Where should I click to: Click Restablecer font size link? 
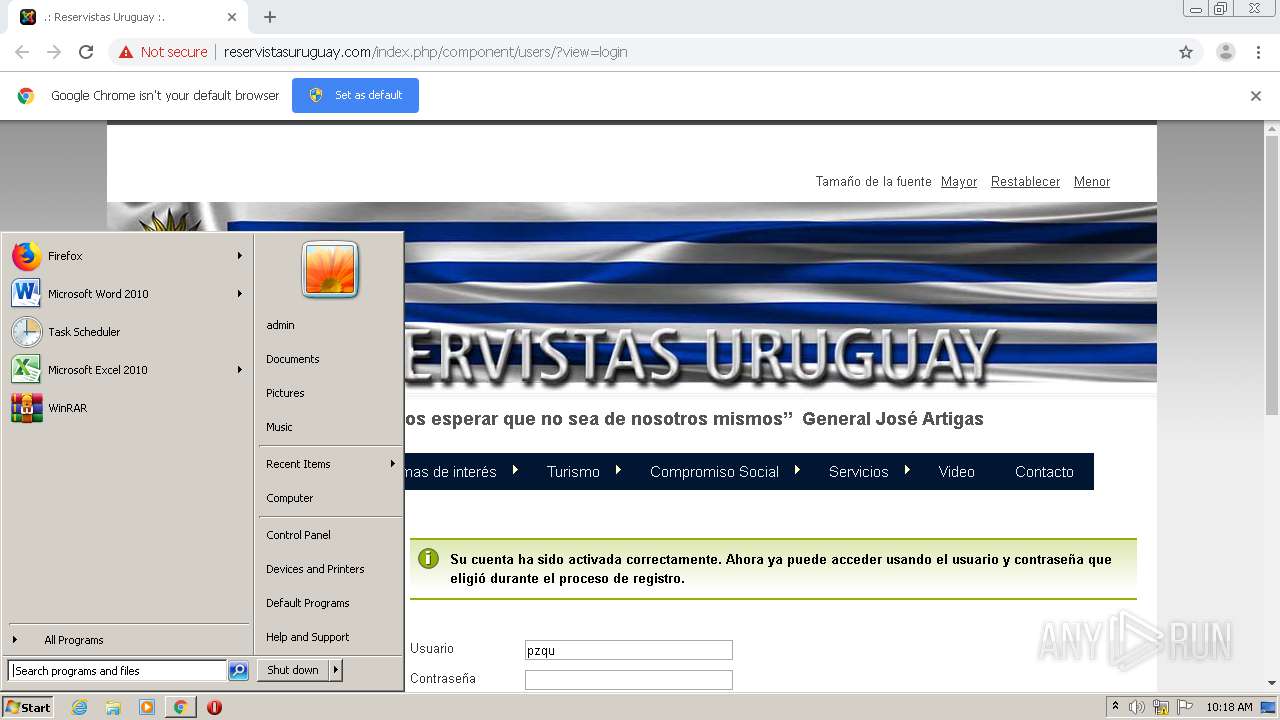[1025, 182]
